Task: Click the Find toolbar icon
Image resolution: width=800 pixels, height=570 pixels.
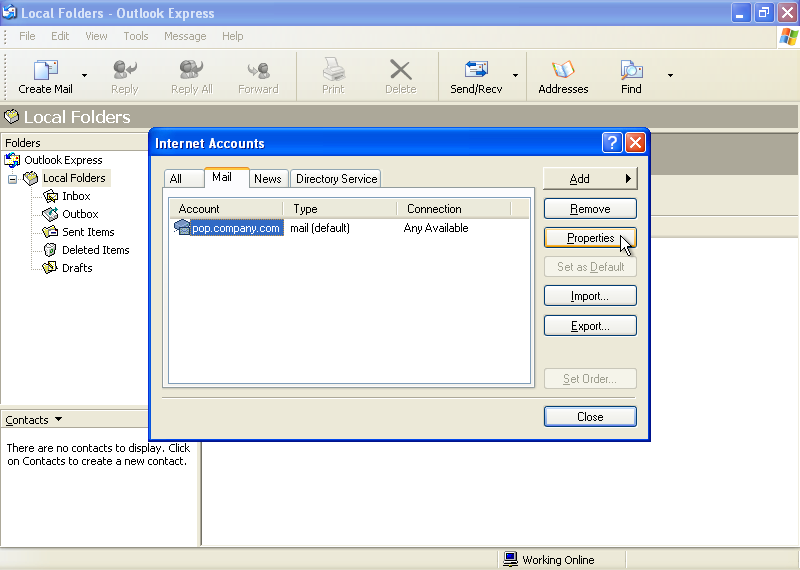Action: point(631,70)
